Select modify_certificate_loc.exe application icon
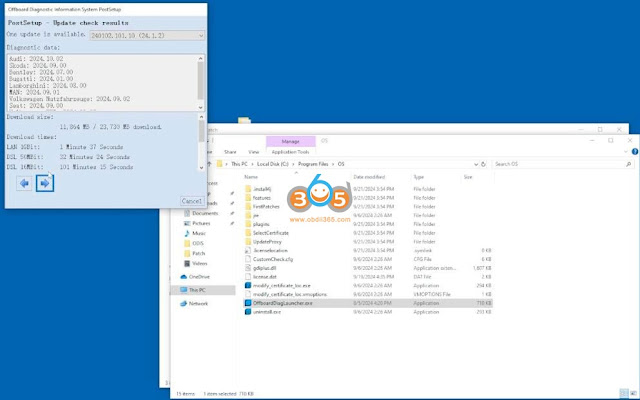 click(x=248, y=286)
